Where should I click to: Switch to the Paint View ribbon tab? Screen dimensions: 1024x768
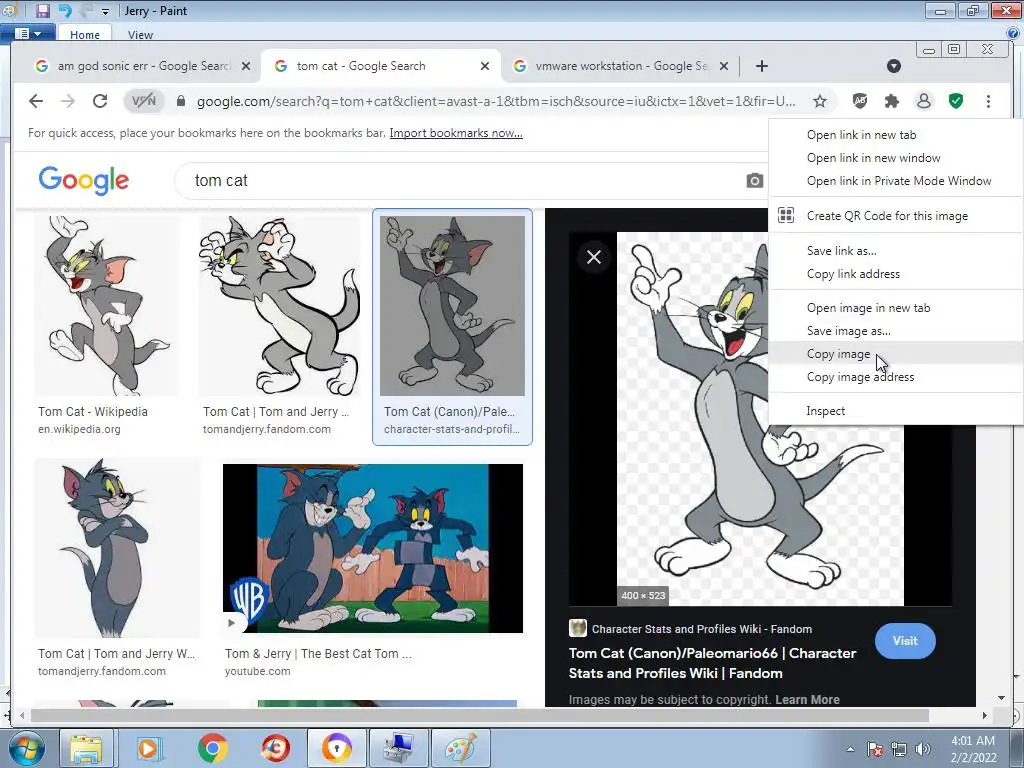[x=140, y=35]
